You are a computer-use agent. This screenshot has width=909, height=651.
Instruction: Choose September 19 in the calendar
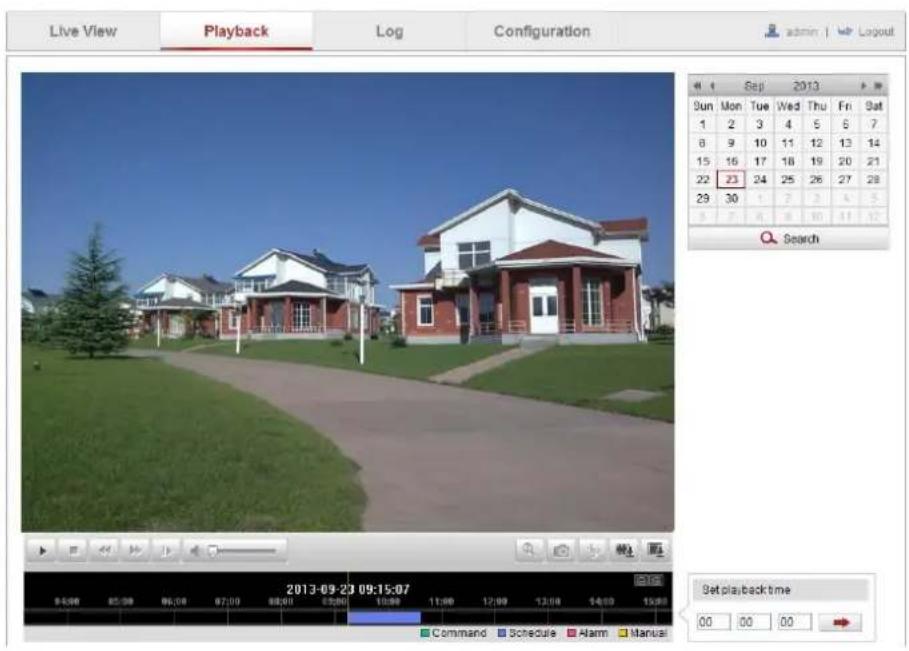coord(816,161)
